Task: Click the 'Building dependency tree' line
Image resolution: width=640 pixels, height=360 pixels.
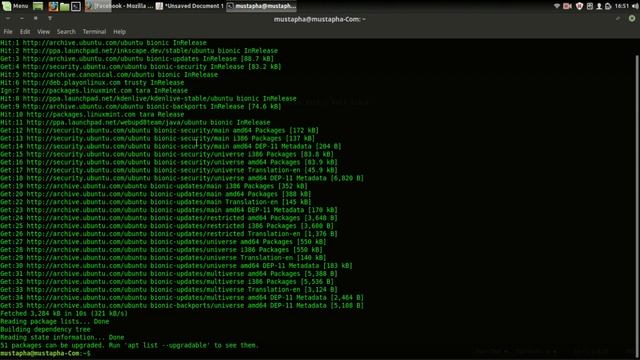Action: tap(45, 329)
